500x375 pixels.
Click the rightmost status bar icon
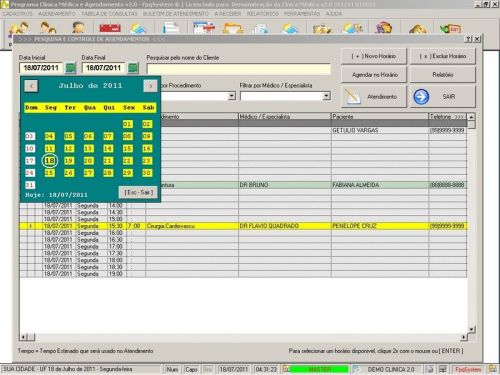492,369
